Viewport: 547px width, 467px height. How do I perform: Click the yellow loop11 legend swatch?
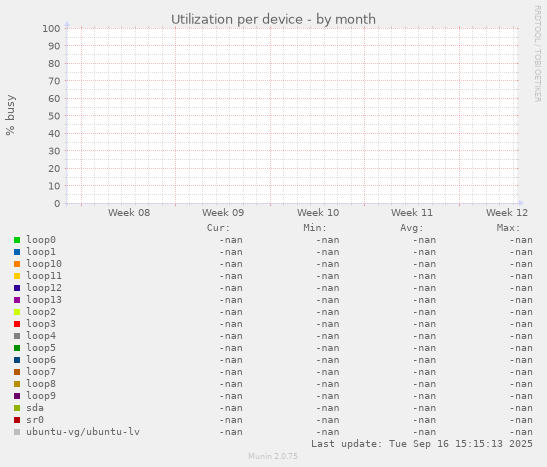(17, 276)
